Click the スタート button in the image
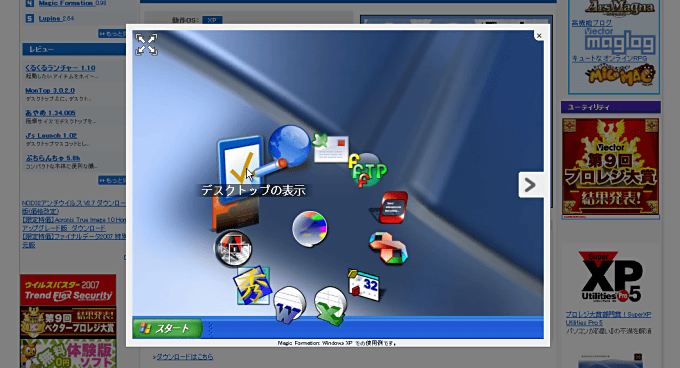Image resolution: width=680 pixels, height=368 pixels. click(167, 328)
